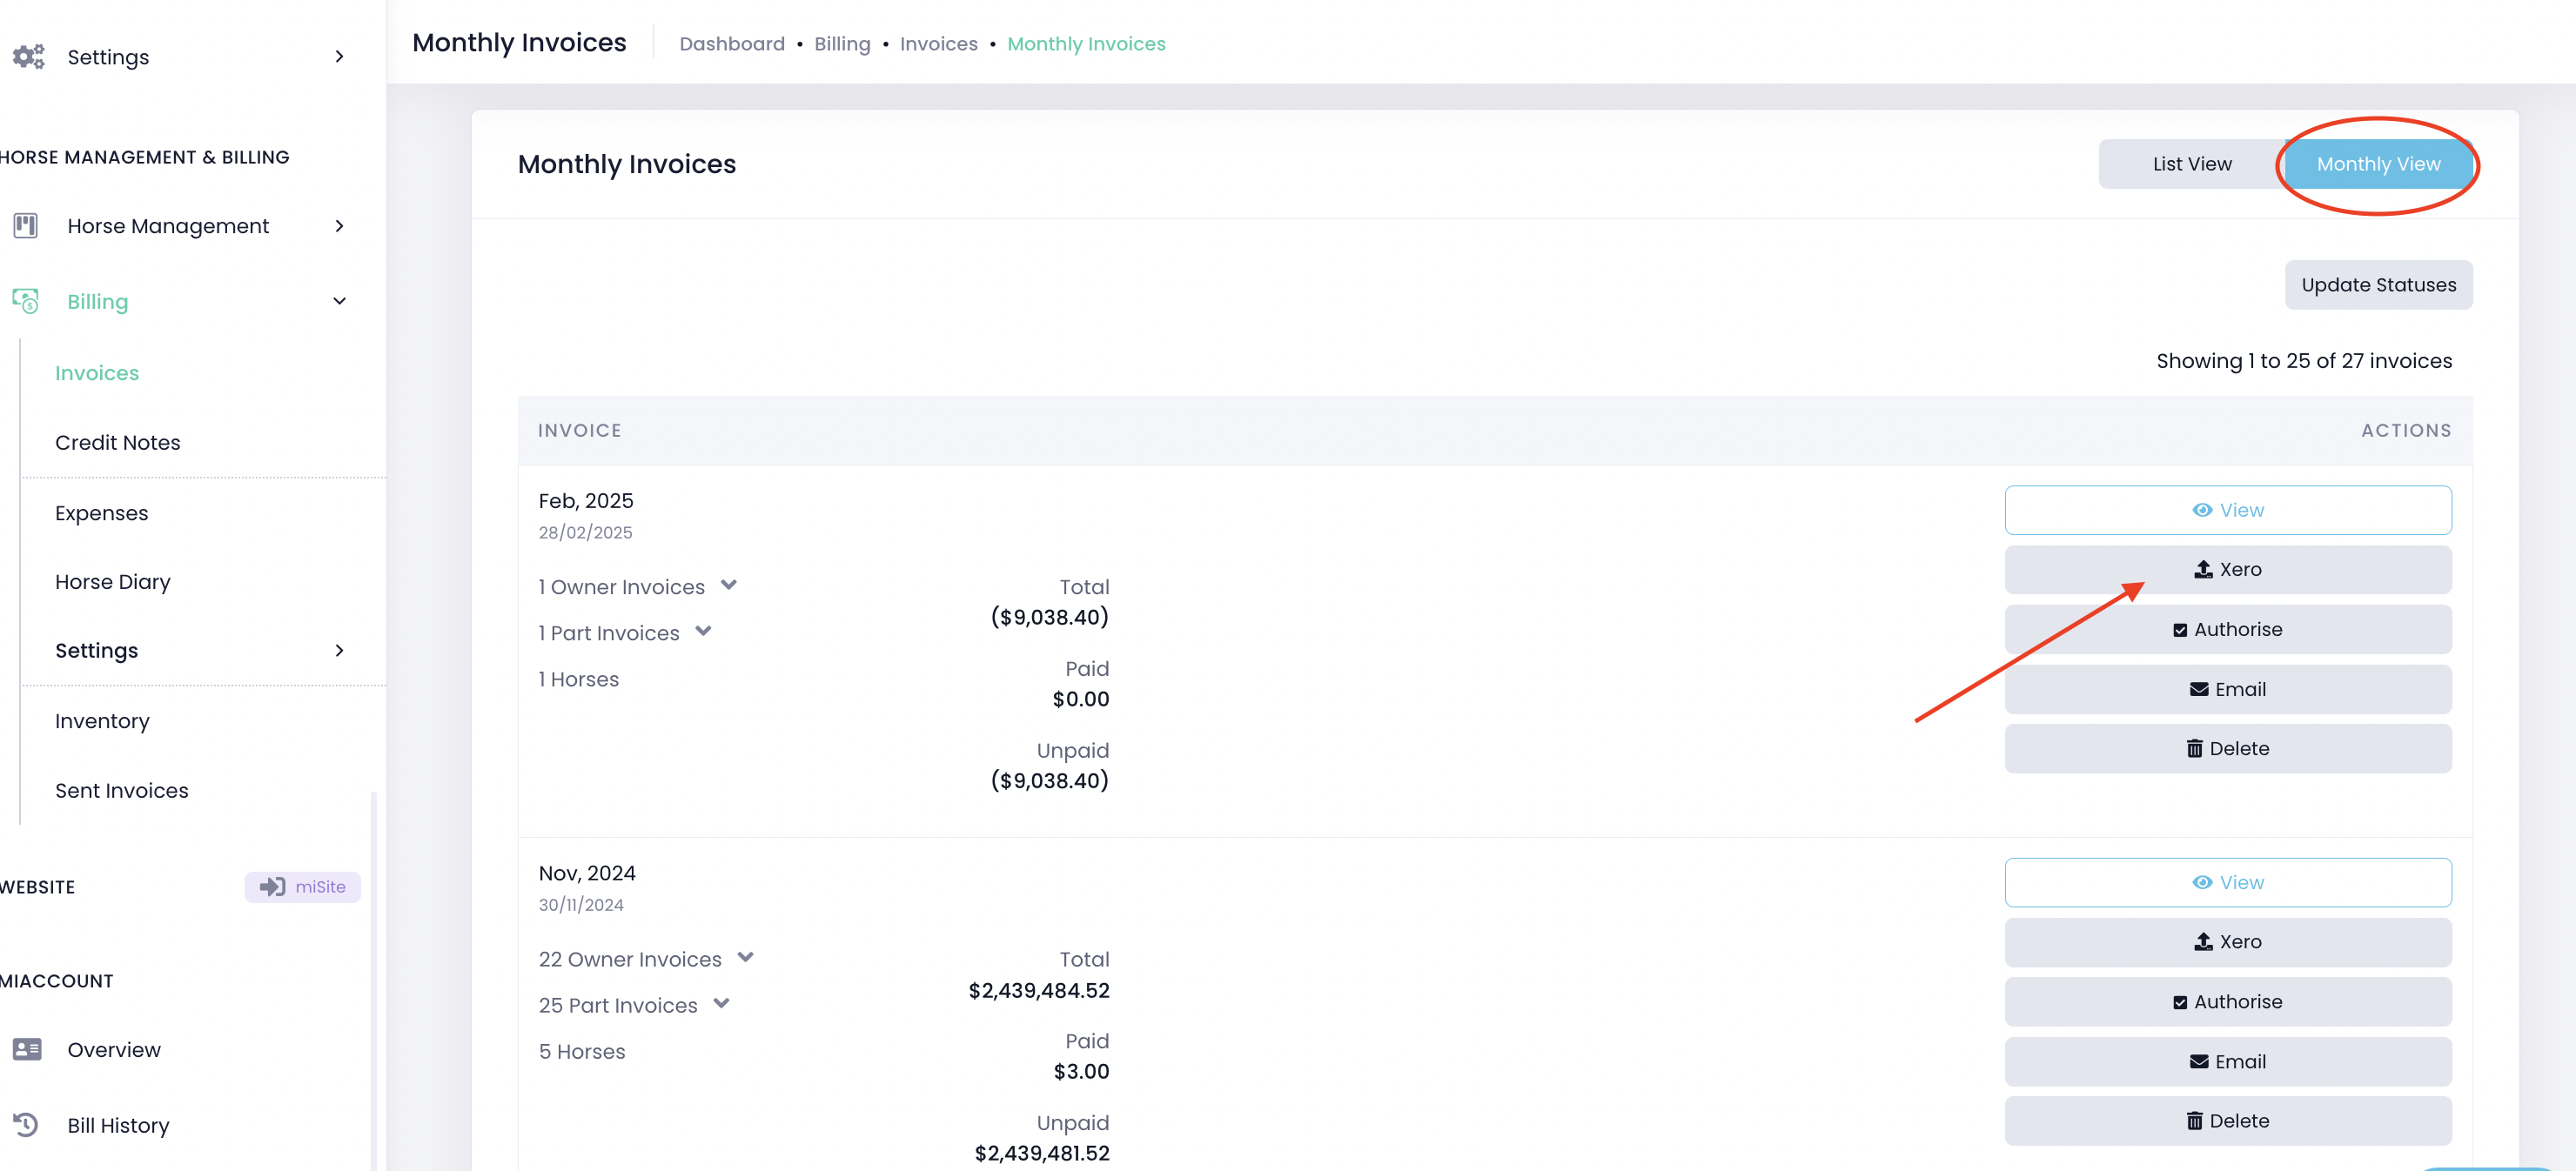Expand the Billing Settings submenu chevron
This screenshot has width=2576, height=1171.
(339, 650)
